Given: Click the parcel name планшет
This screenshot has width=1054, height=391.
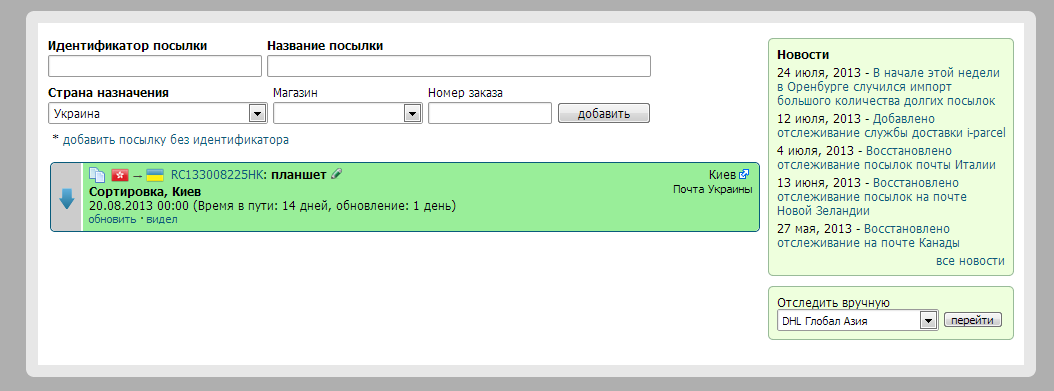Looking at the screenshot, I should click(x=298, y=175).
